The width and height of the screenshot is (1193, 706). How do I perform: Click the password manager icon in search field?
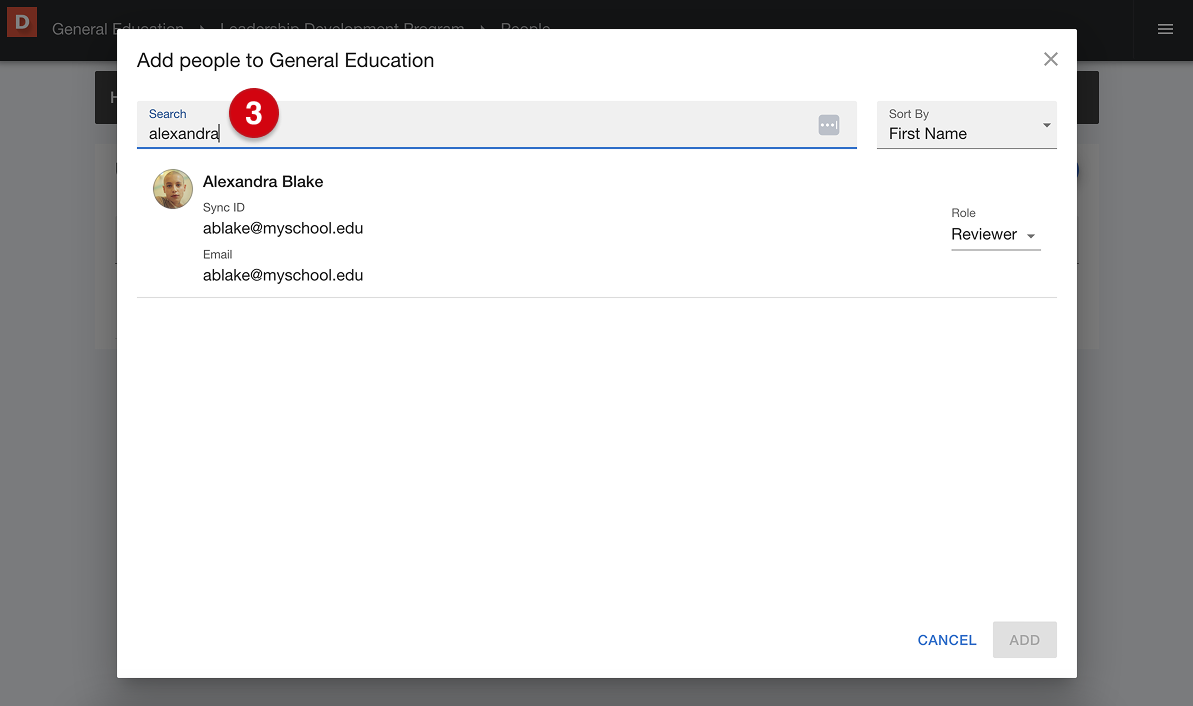[x=829, y=125]
